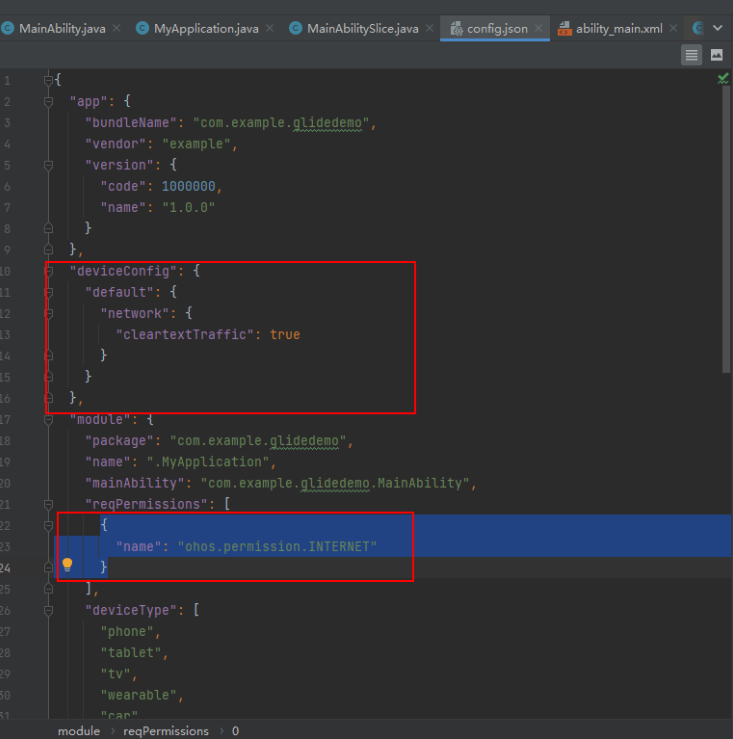The width and height of the screenshot is (733, 739).
Task: Click the "package" key in module
Action: click(x=119, y=441)
